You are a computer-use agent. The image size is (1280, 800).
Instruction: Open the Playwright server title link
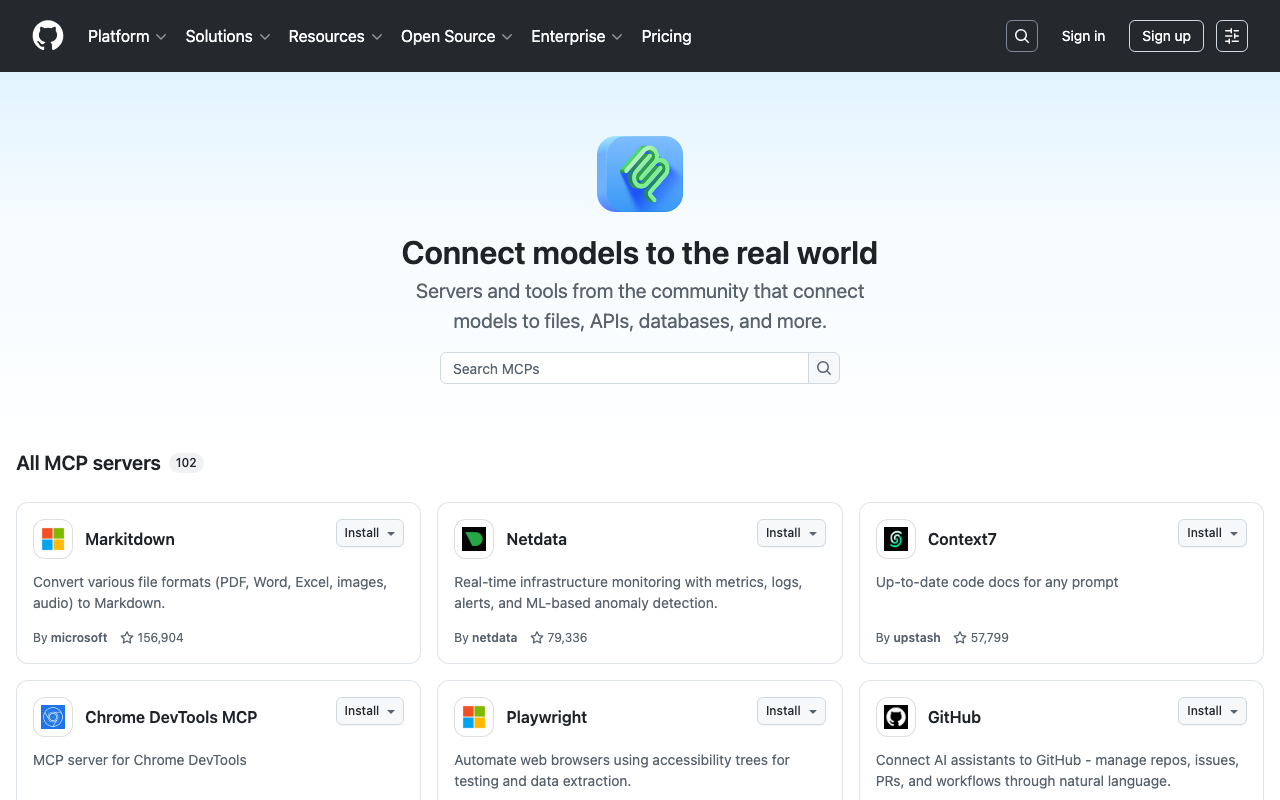pyautogui.click(x=547, y=717)
